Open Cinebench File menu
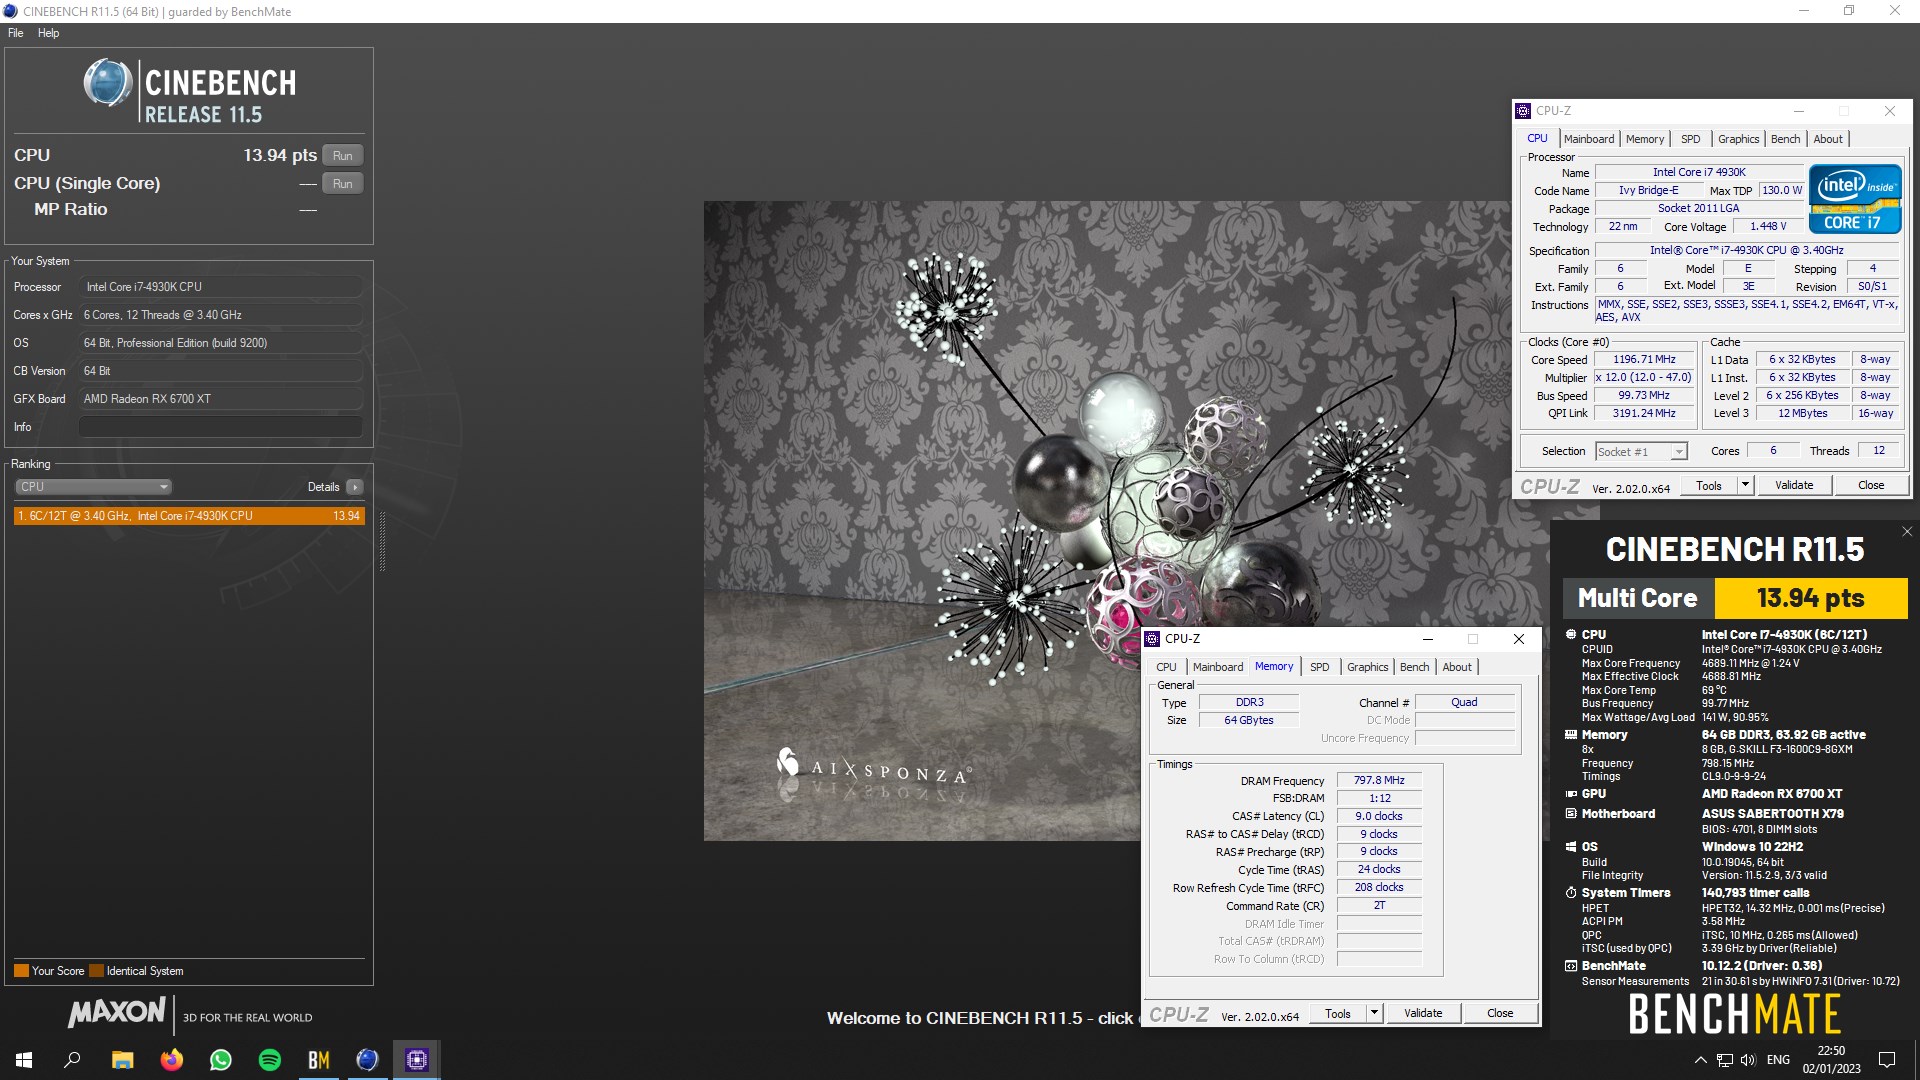Image resolution: width=1920 pixels, height=1080 pixels. pyautogui.click(x=16, y=33)
